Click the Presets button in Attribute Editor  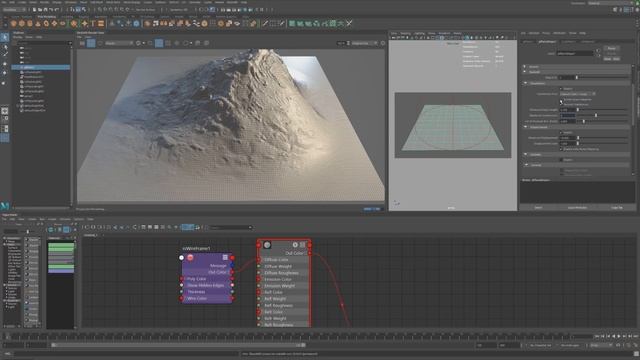(x=611, y=53)
